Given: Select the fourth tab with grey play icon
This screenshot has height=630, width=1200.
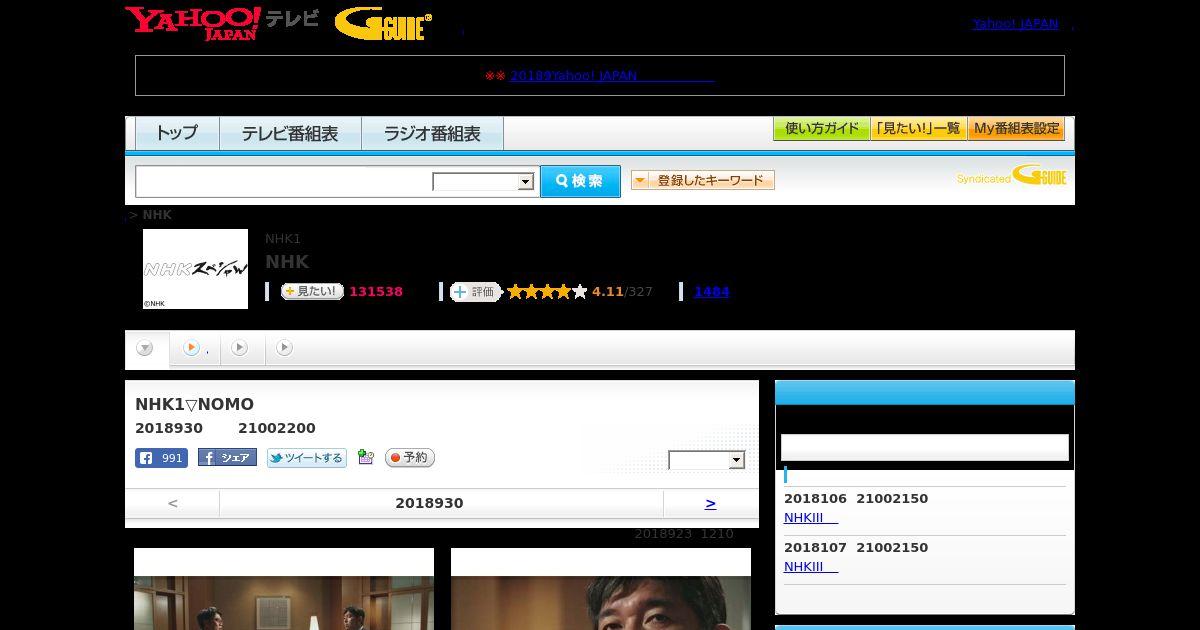Looking at the screenshot, I should click(285, 348).
